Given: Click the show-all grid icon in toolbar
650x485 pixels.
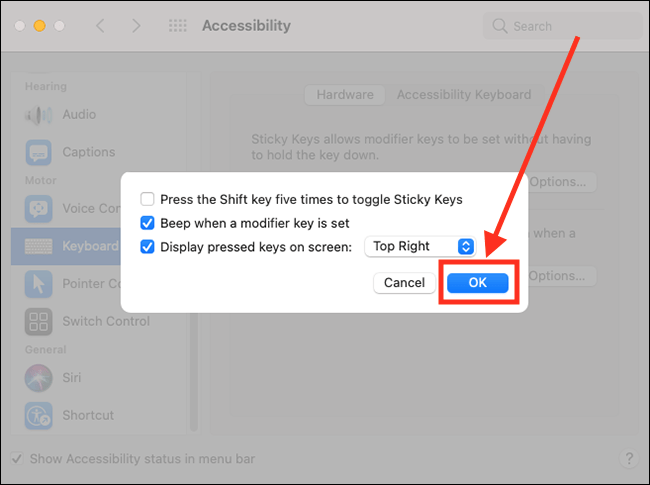Looking at the screenshot, I should point(178,26).
